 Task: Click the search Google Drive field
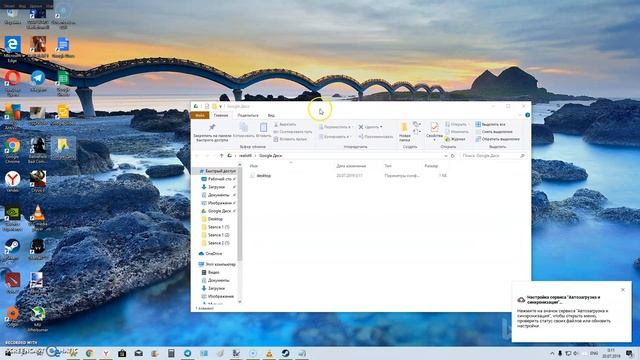pyautogui.click(x=493, y=156)
